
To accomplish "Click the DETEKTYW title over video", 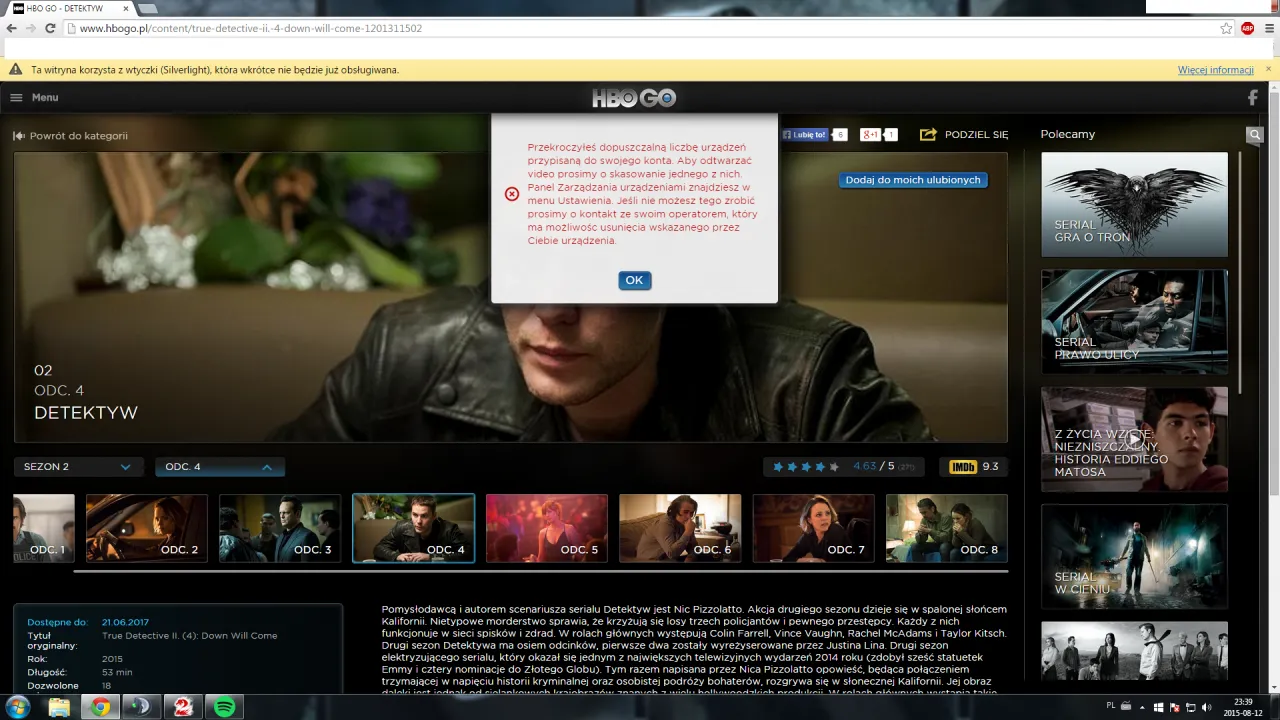I will [x=86, y=413].
